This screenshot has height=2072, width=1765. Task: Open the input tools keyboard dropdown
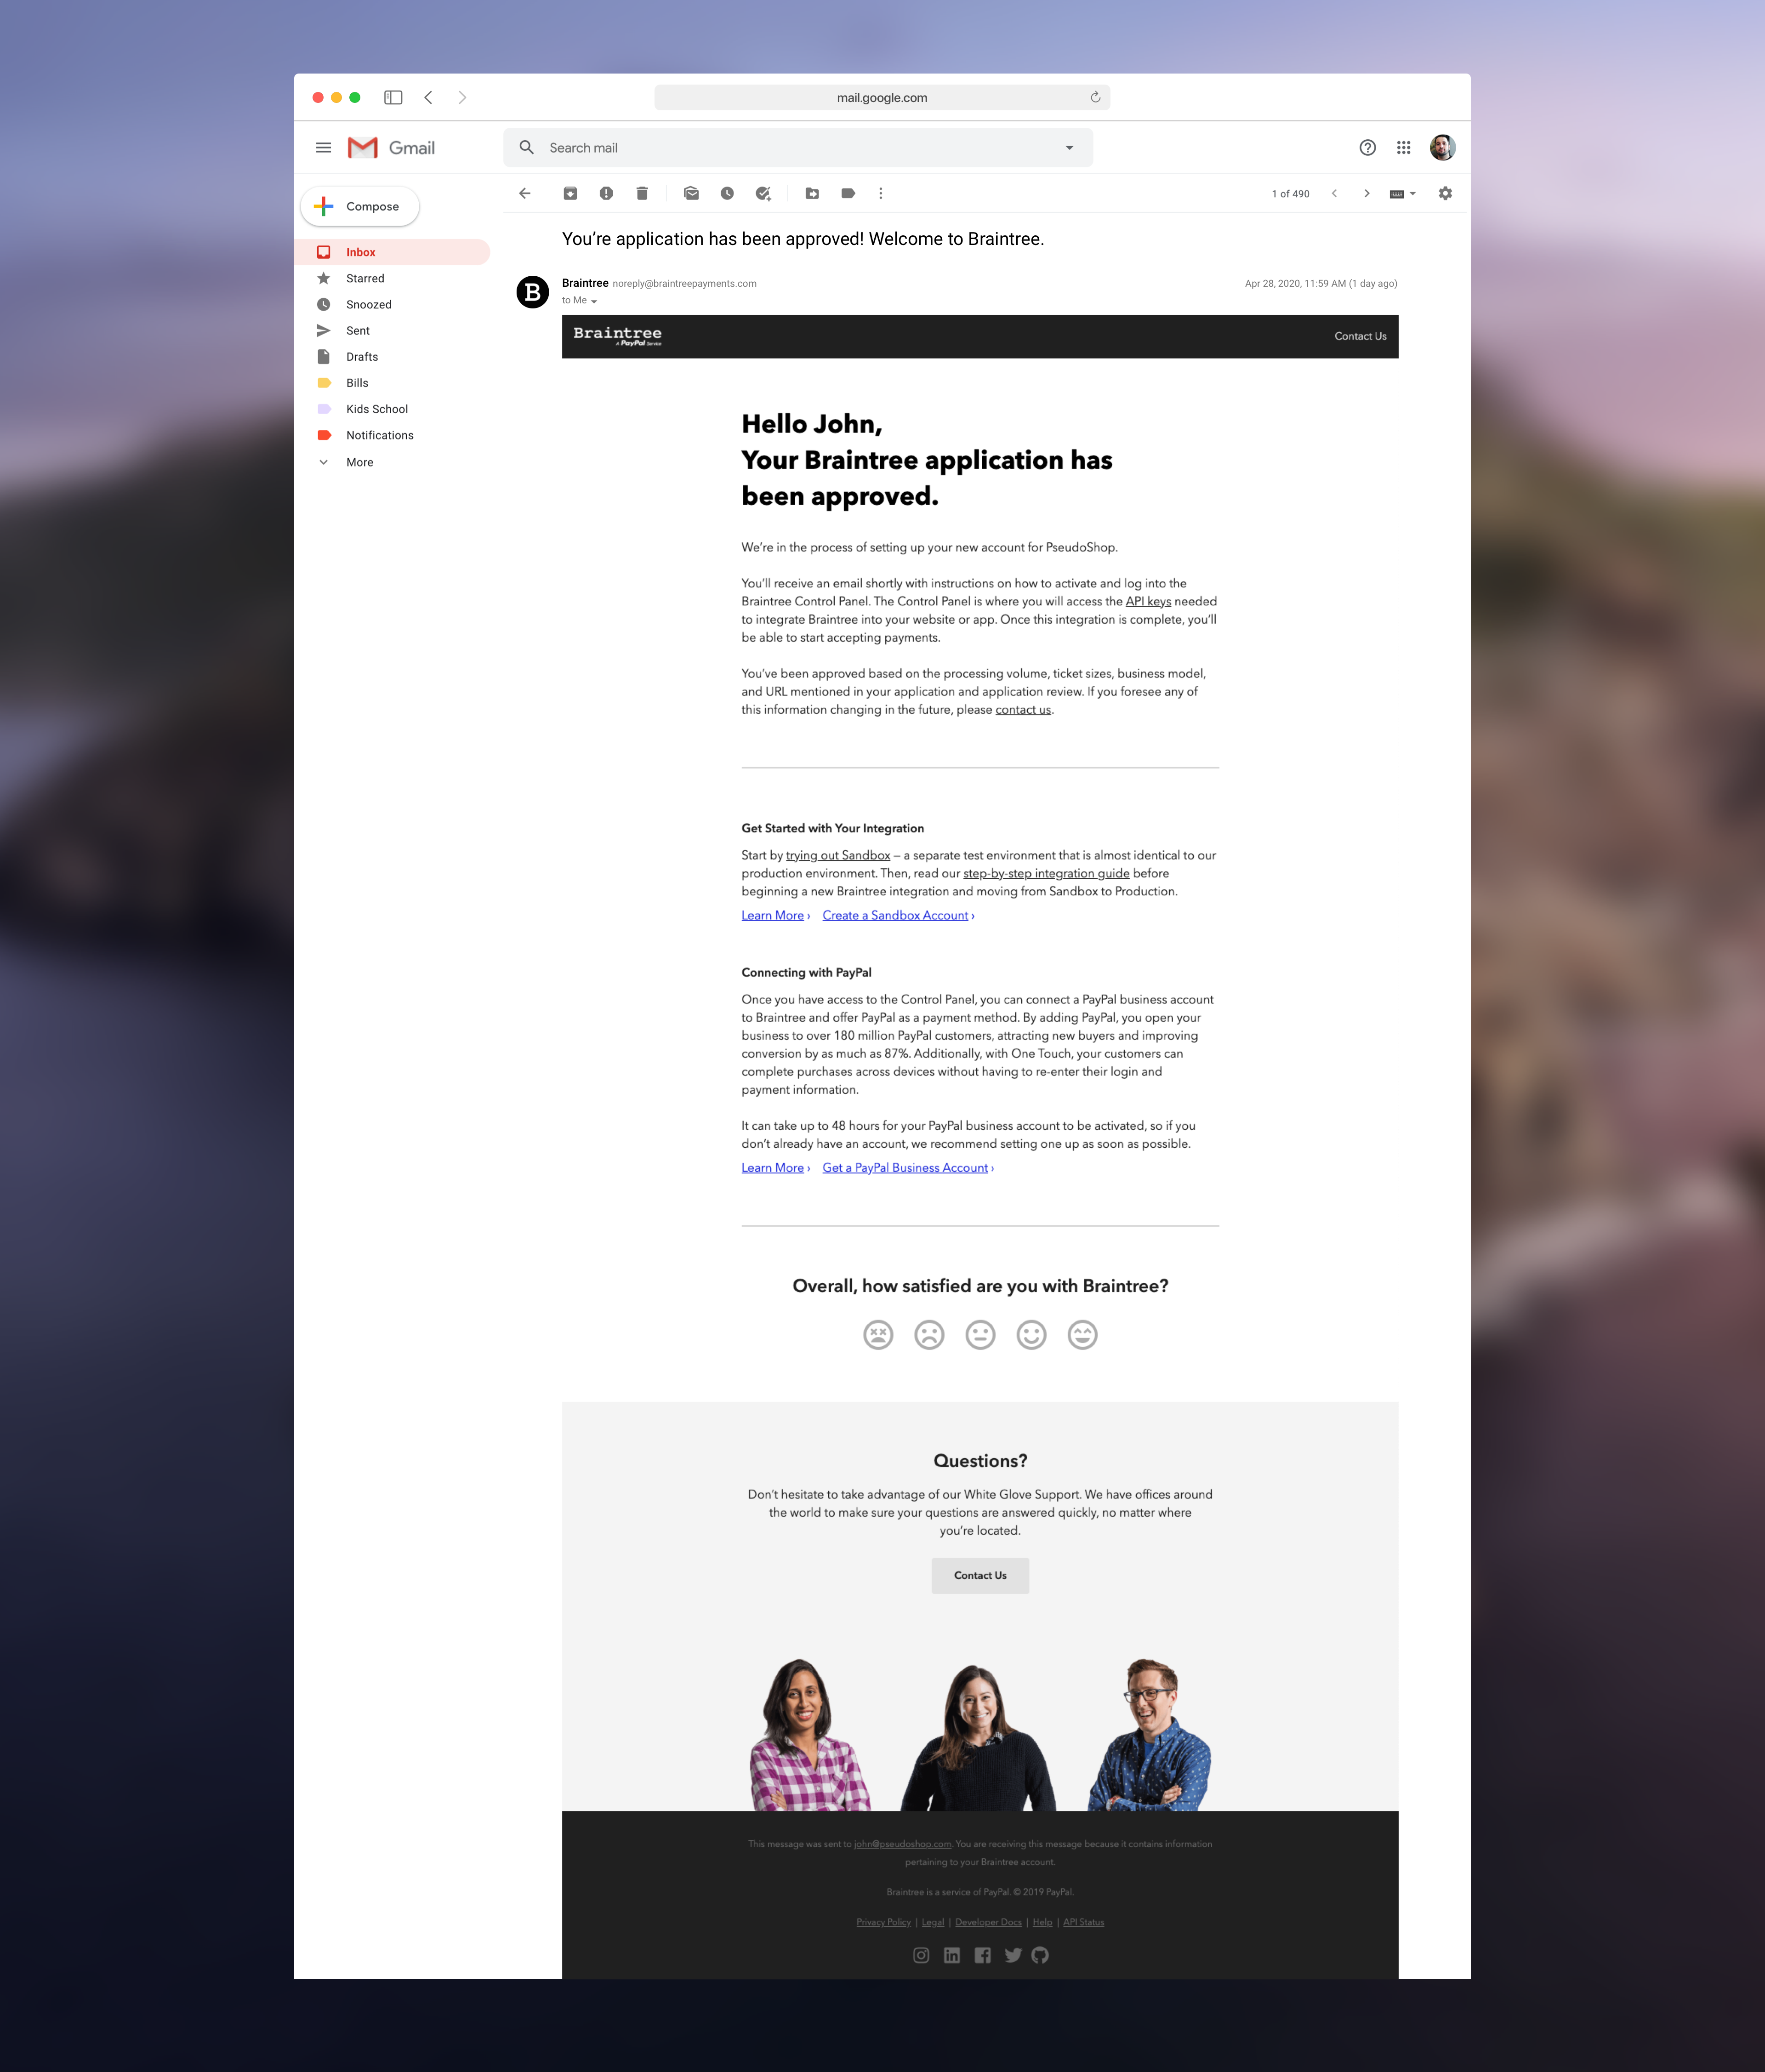pos(1402,194)
